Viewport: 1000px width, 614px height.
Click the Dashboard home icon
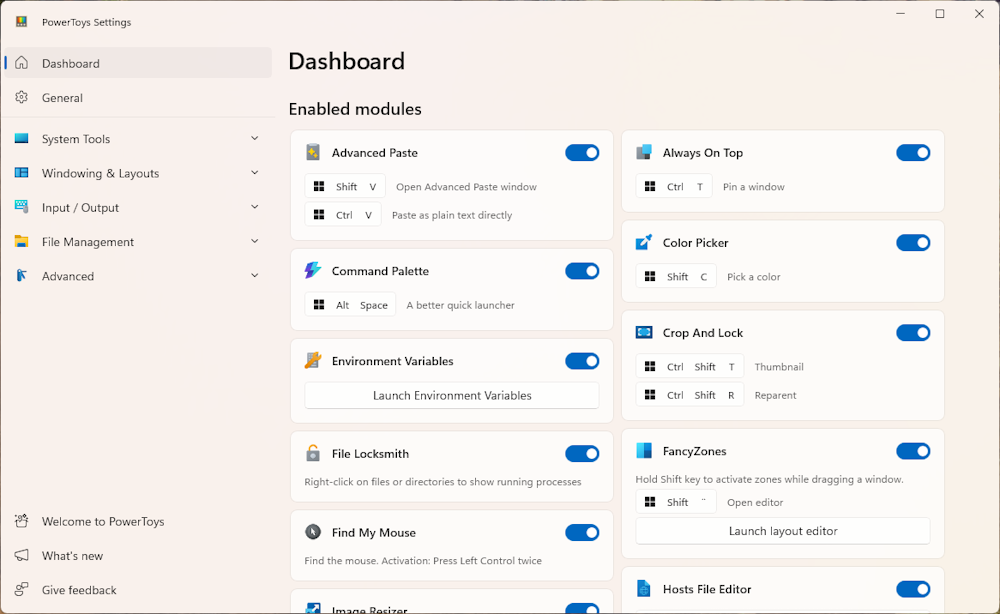point(22,63)
